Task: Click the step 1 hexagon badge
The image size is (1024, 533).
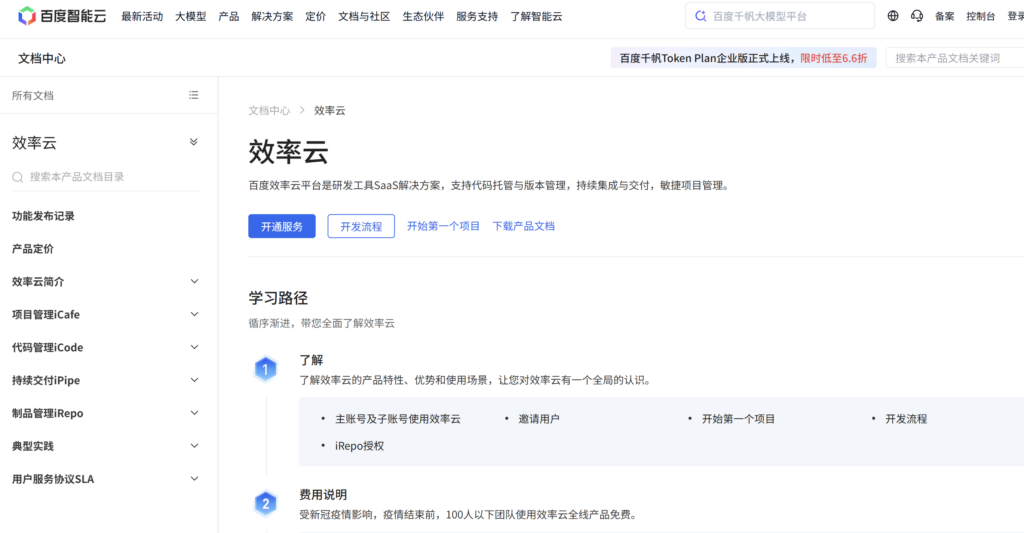Action: tap(265, 370)
